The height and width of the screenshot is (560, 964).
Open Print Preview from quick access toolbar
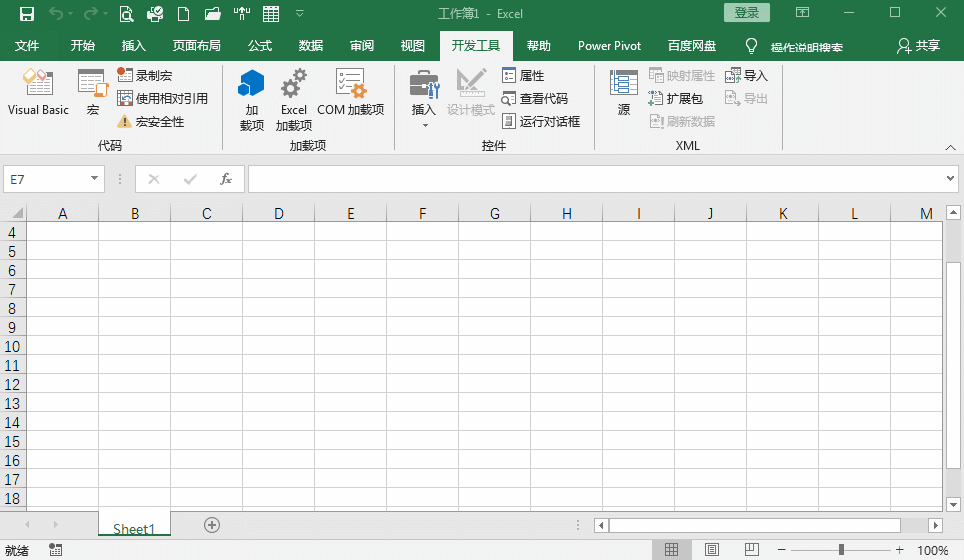(126, 14)
